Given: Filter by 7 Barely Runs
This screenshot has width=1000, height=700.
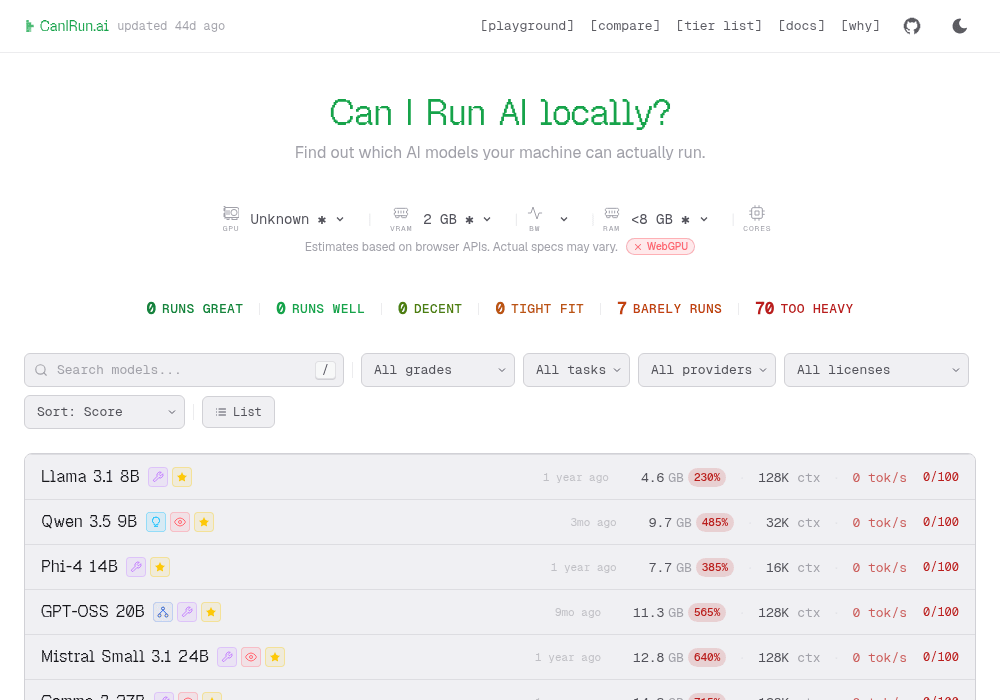Looking at the screenshot, I should point(669,309).
